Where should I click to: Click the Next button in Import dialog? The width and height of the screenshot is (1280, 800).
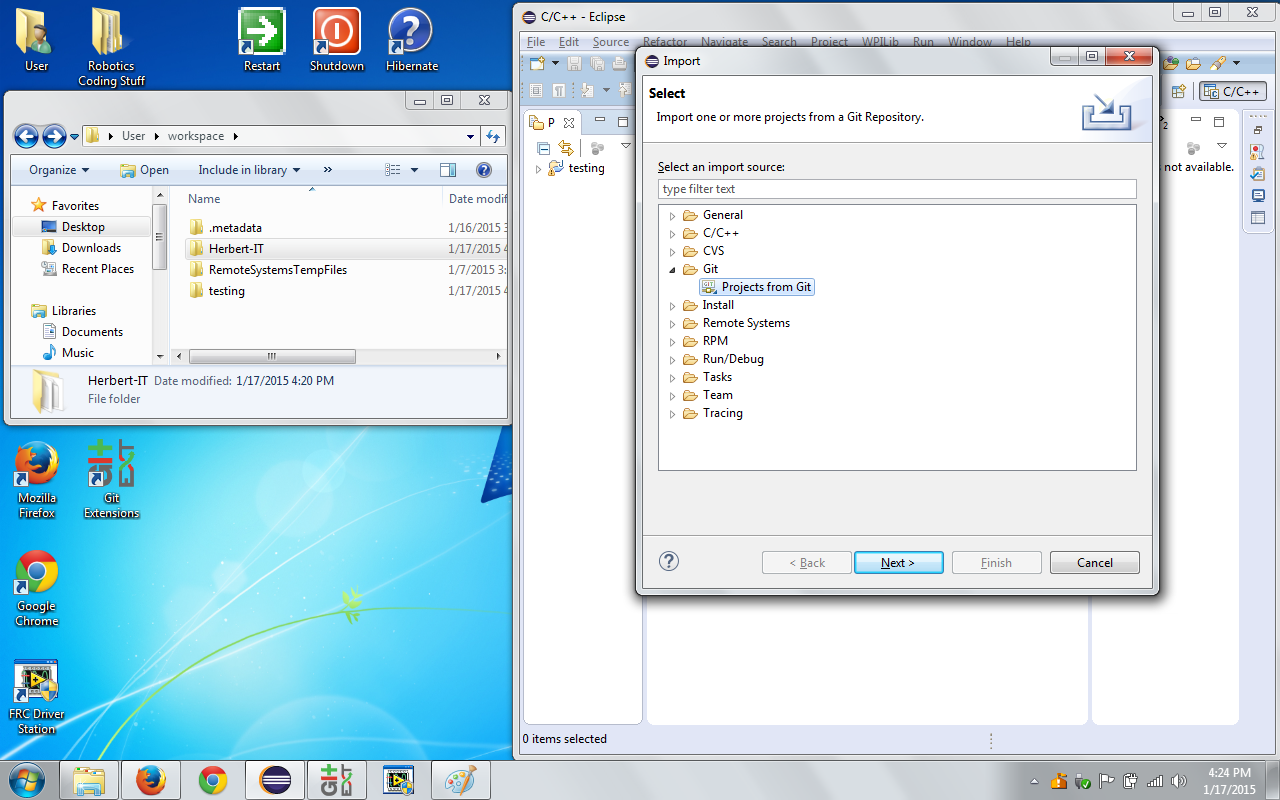click(x=898, y=563)
